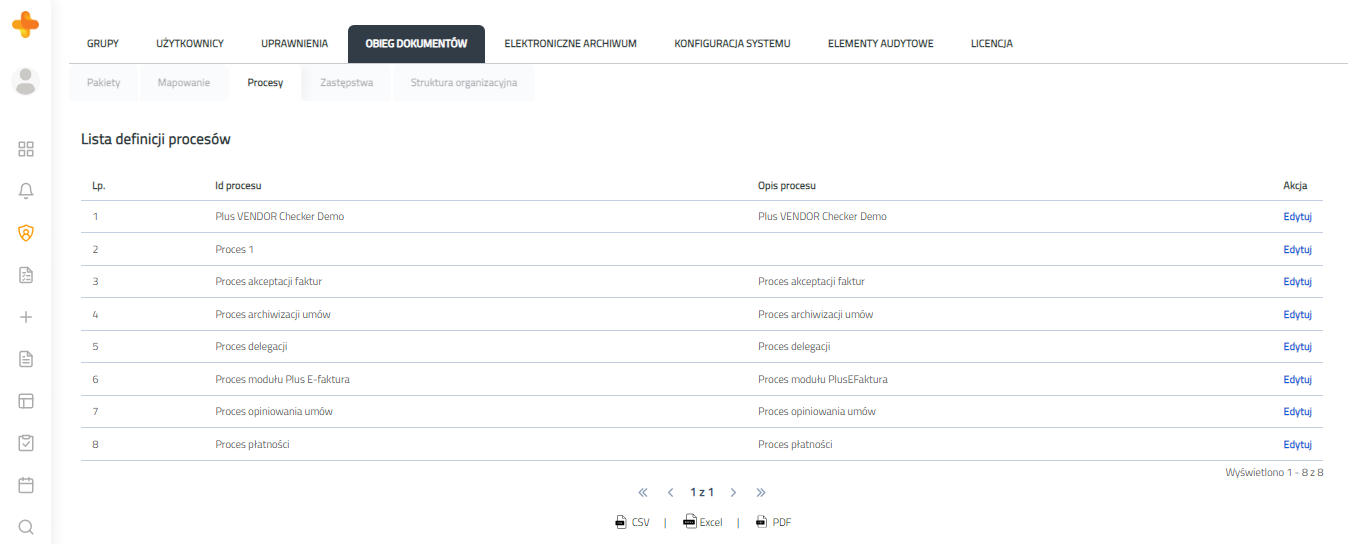
Task: Select the orange admin shield icon
Action: tap(26, 233)
